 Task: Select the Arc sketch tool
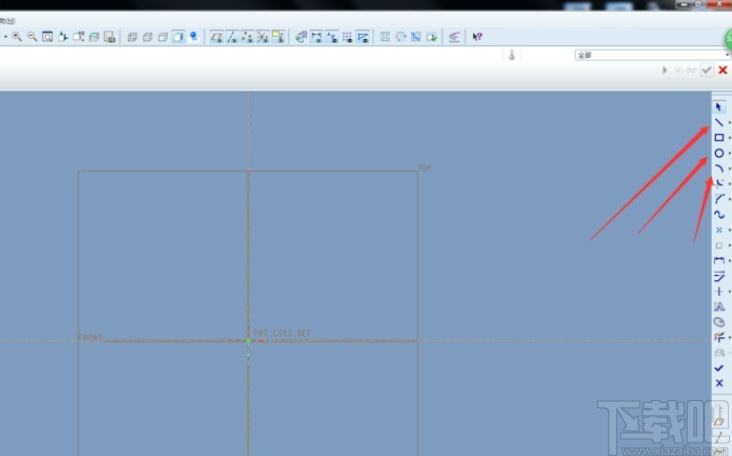[x=719, y=168]
